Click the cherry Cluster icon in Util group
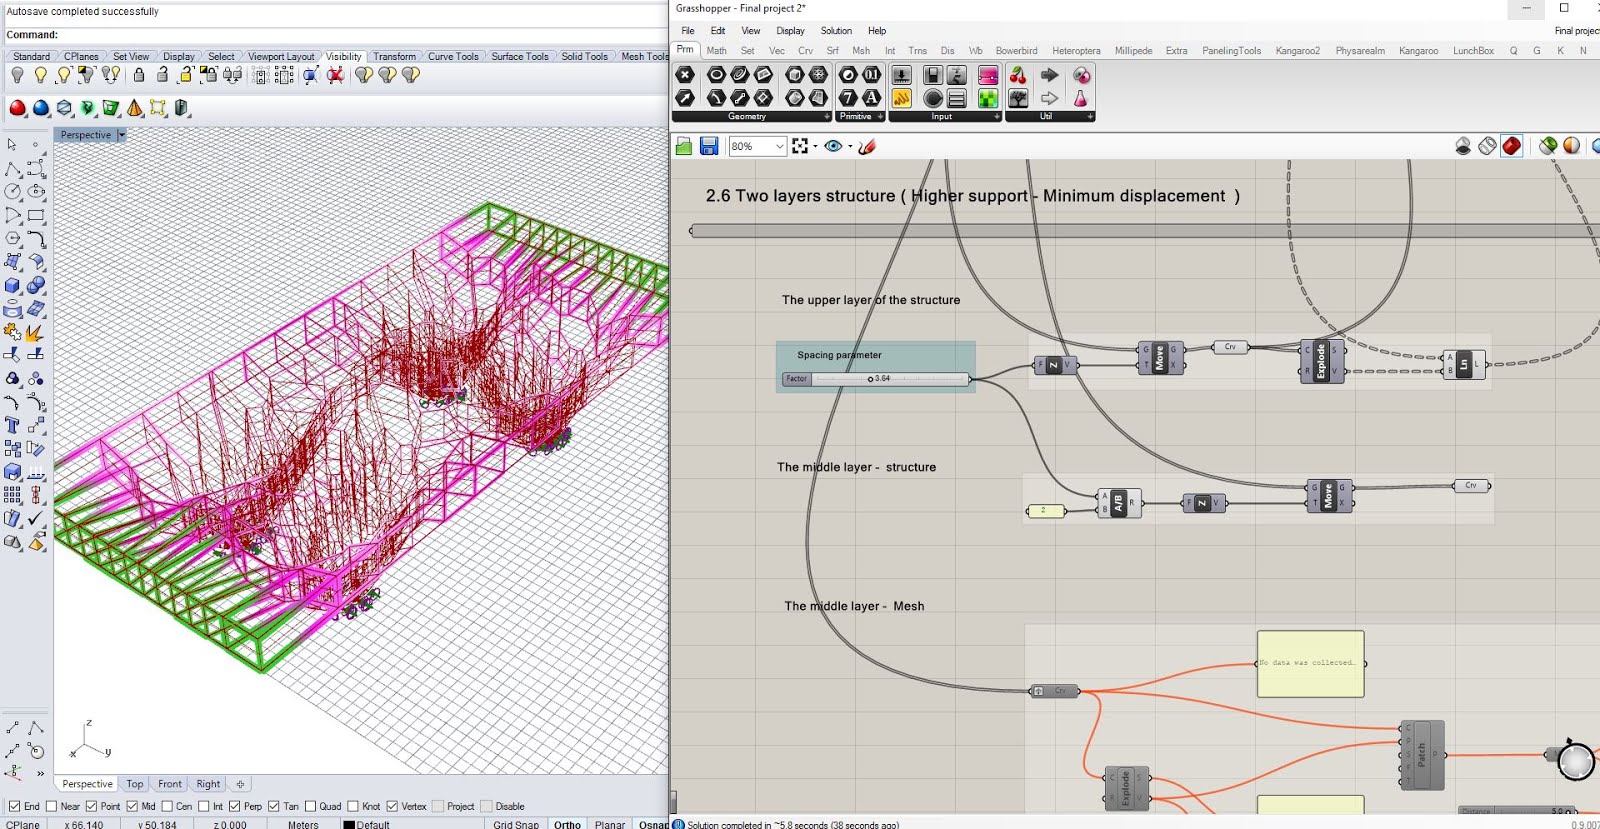Screen dimensions: 1600x829 (x=1018, y=75)
